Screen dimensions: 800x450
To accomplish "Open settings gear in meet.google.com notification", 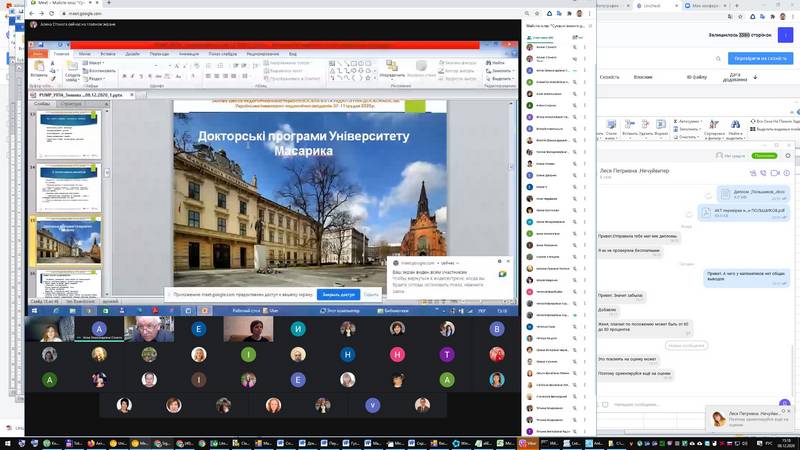I will coord(499,261).
